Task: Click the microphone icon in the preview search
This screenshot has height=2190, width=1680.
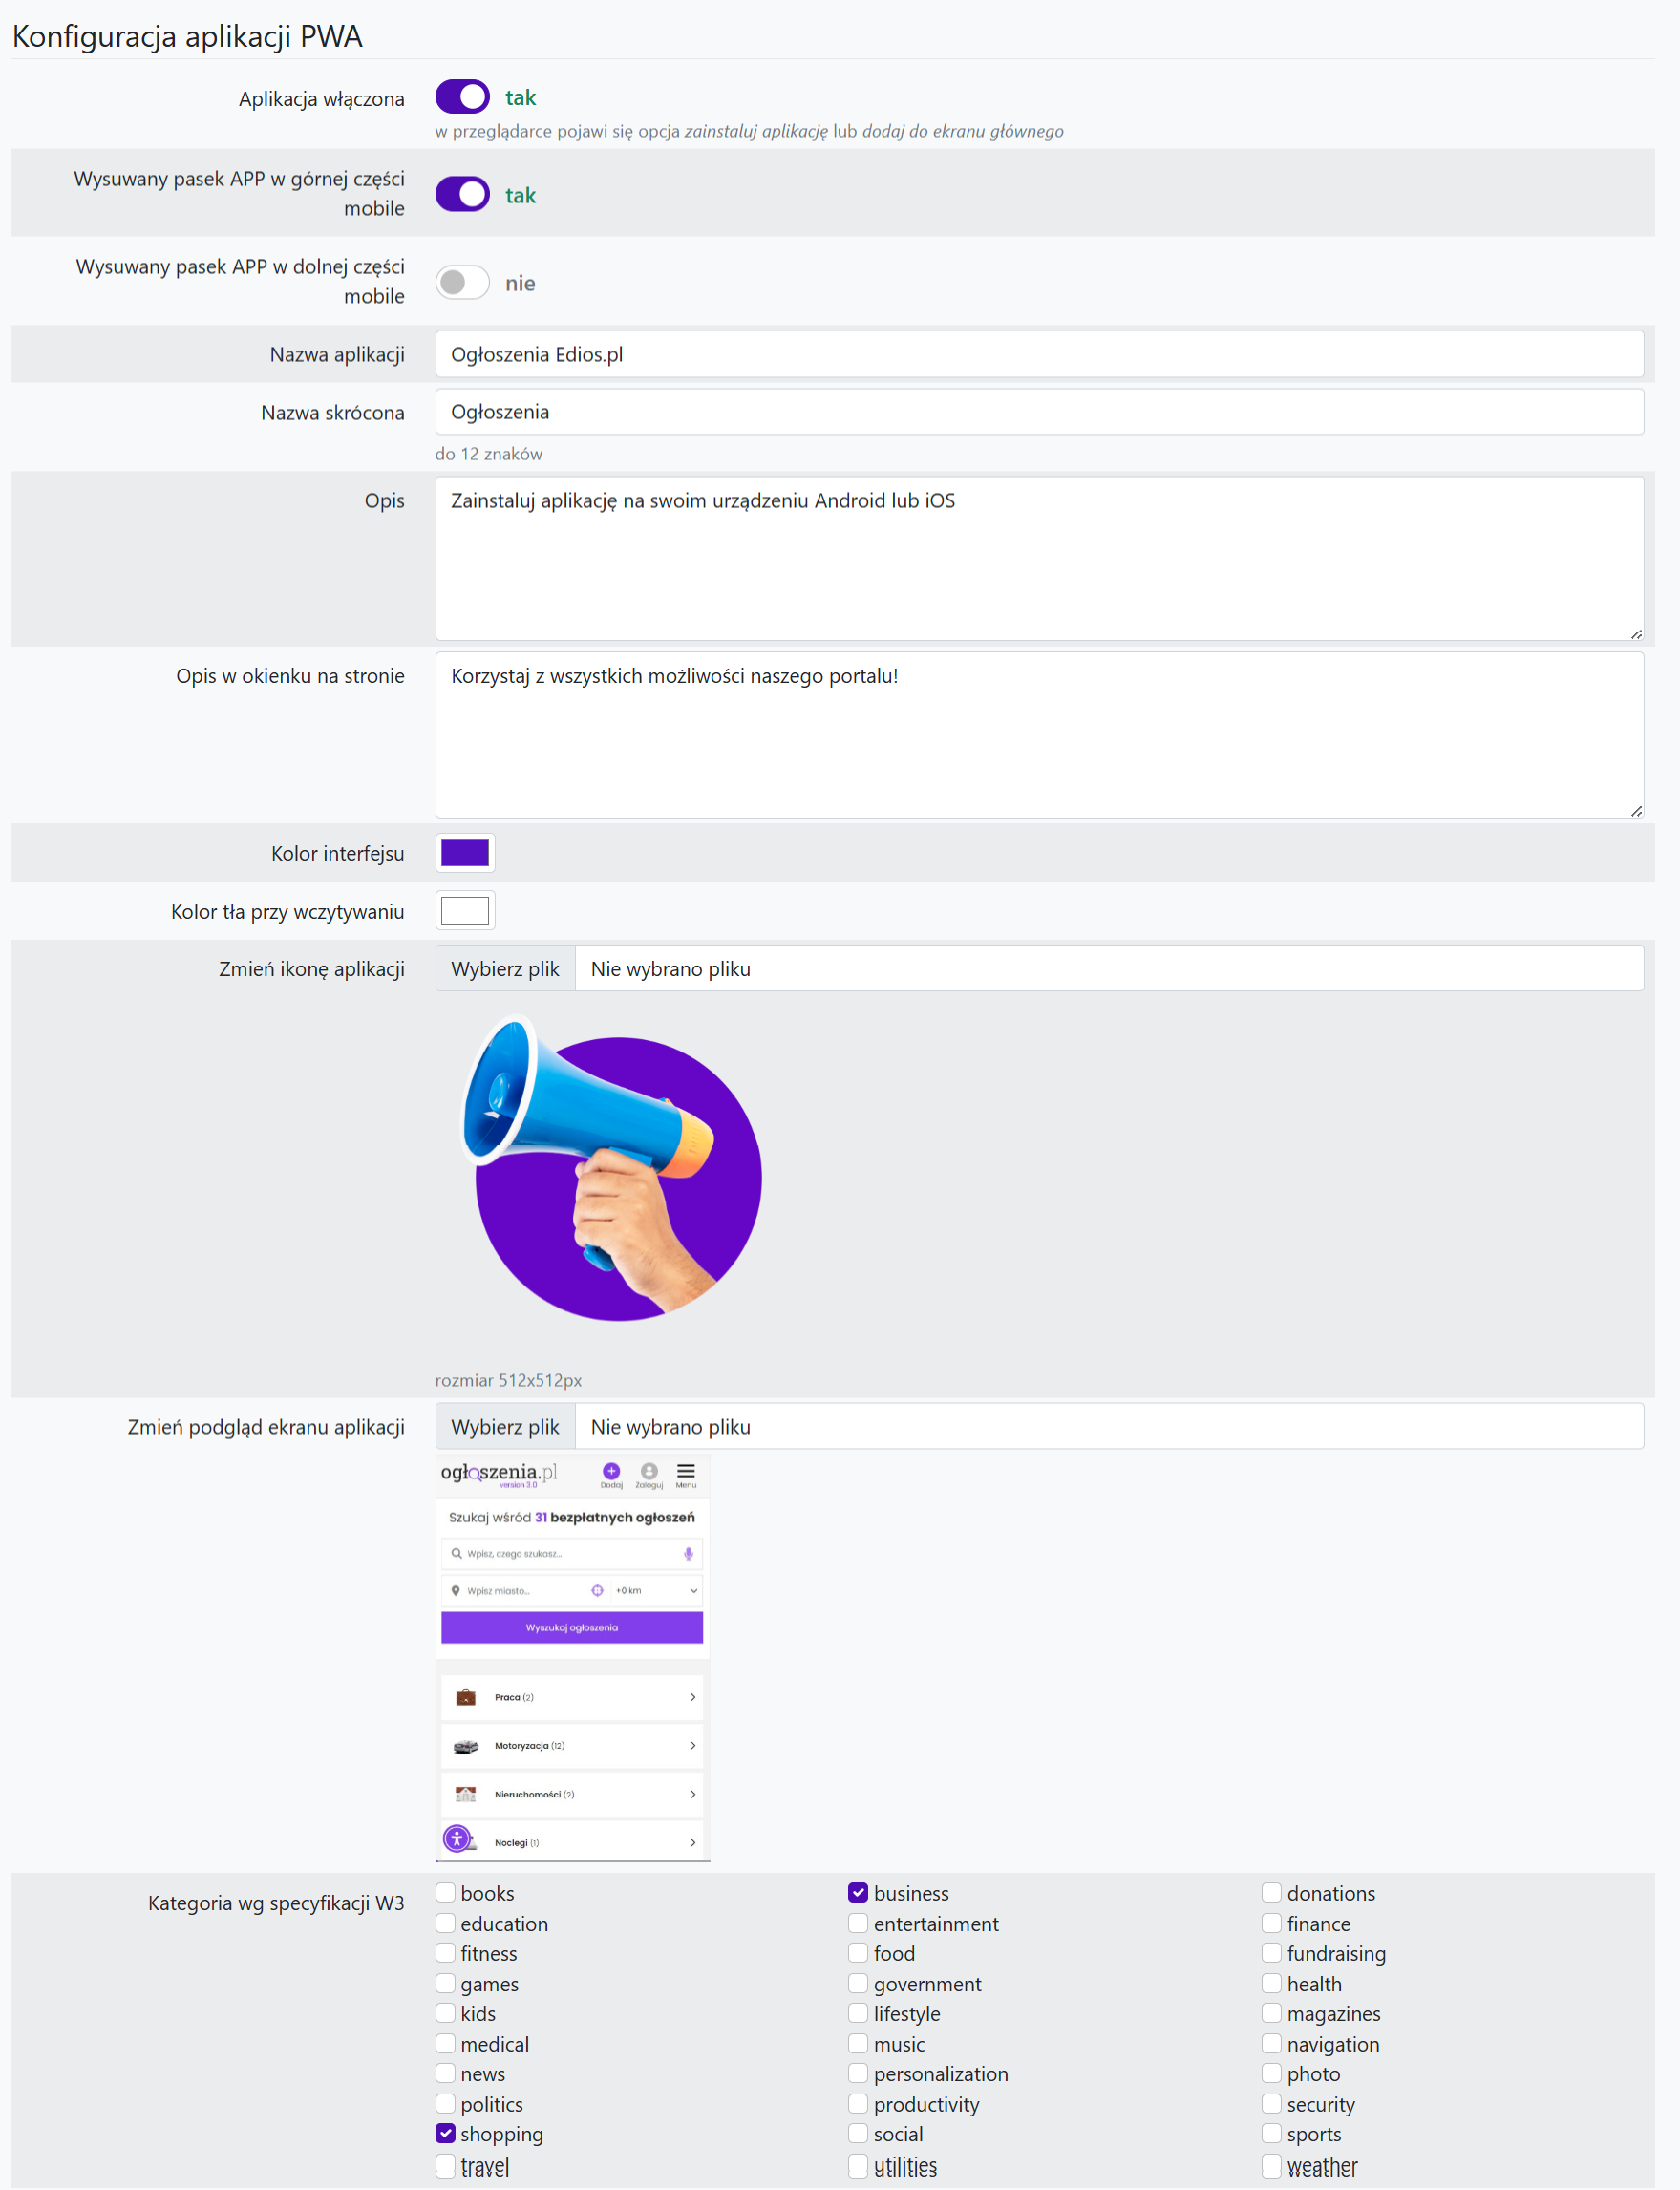Action: 688,1554
